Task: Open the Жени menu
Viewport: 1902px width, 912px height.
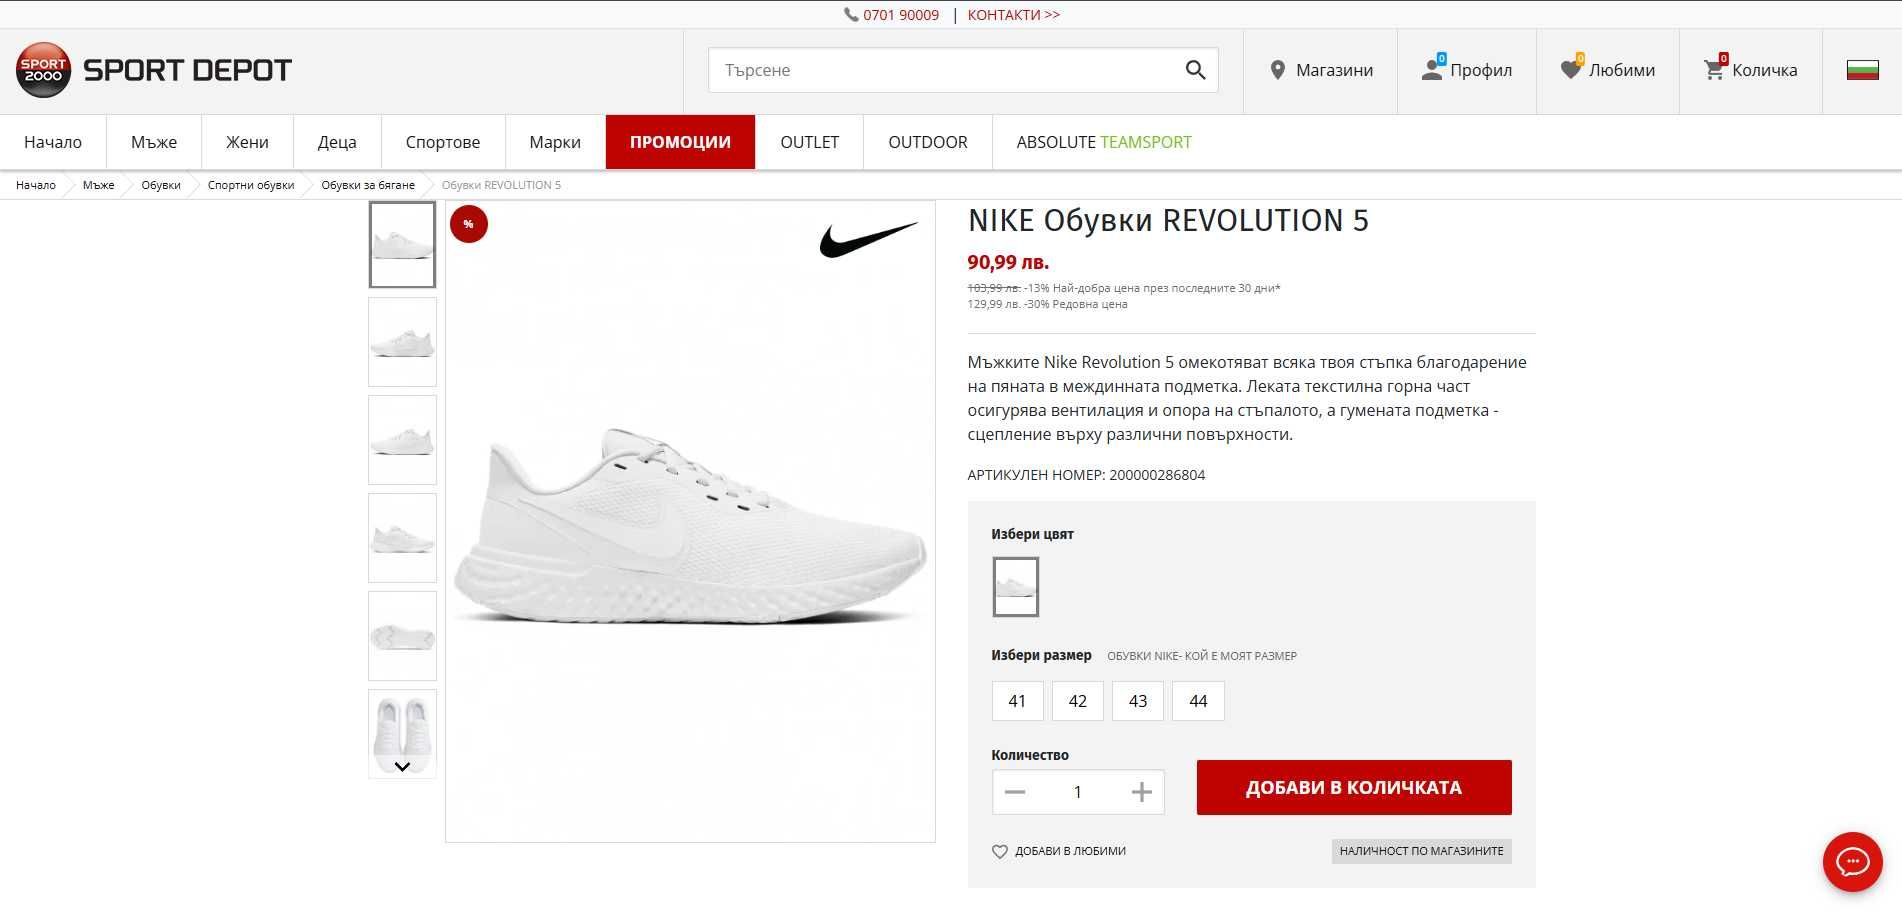Action: click(x=247, y=142)
